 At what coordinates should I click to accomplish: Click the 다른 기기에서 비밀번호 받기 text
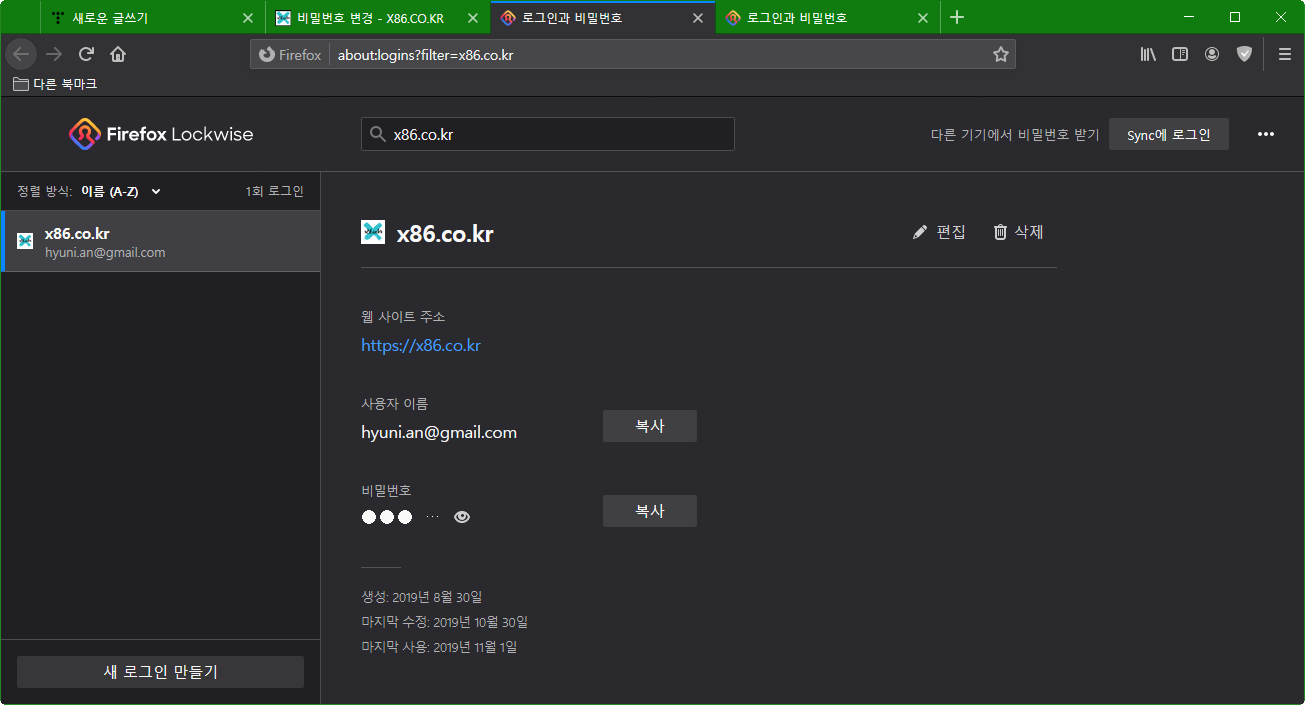[1015, 135]
